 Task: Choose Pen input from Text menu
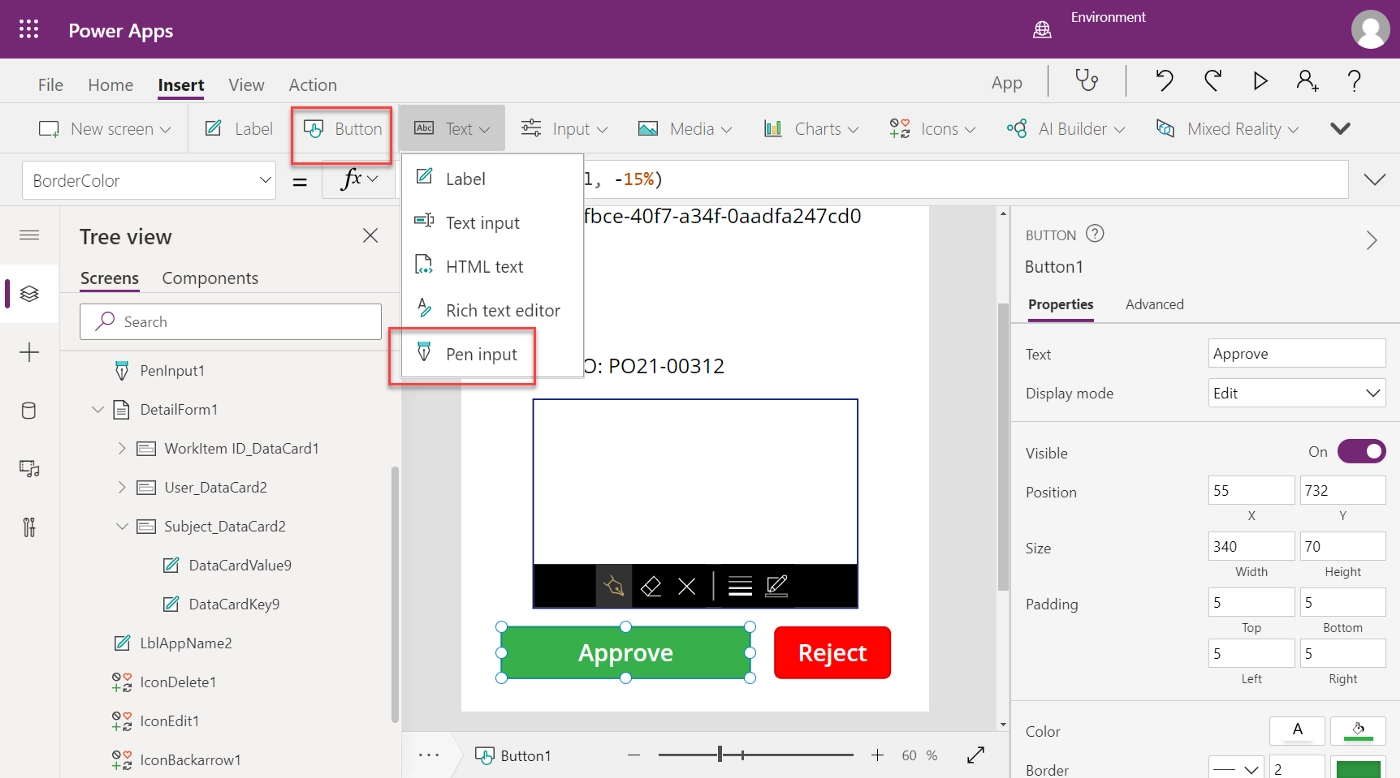point(492,354)
